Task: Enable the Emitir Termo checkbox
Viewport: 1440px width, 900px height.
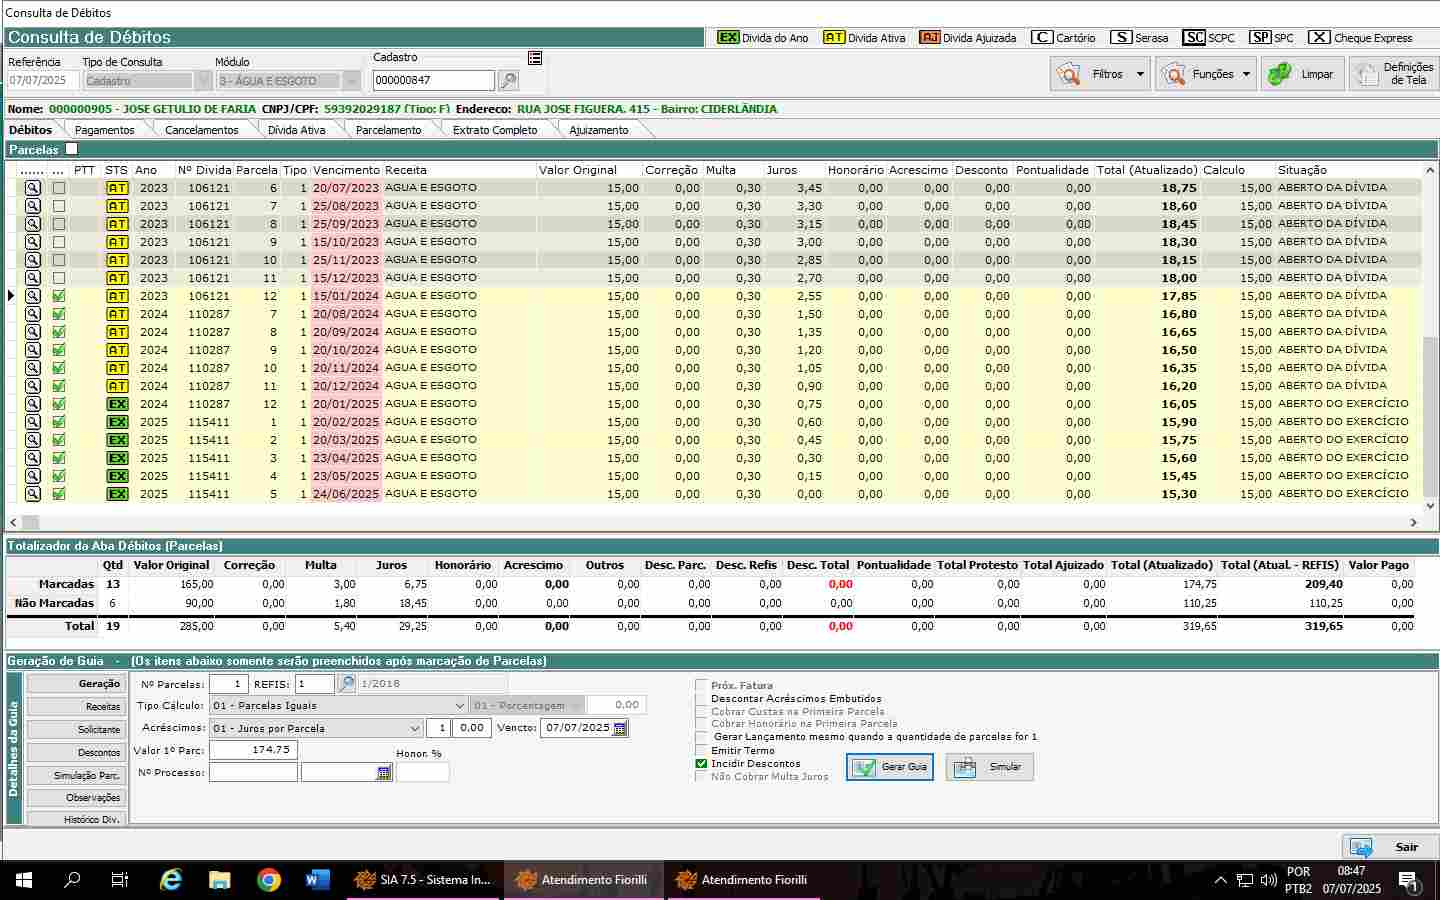Action: [701, 750]
